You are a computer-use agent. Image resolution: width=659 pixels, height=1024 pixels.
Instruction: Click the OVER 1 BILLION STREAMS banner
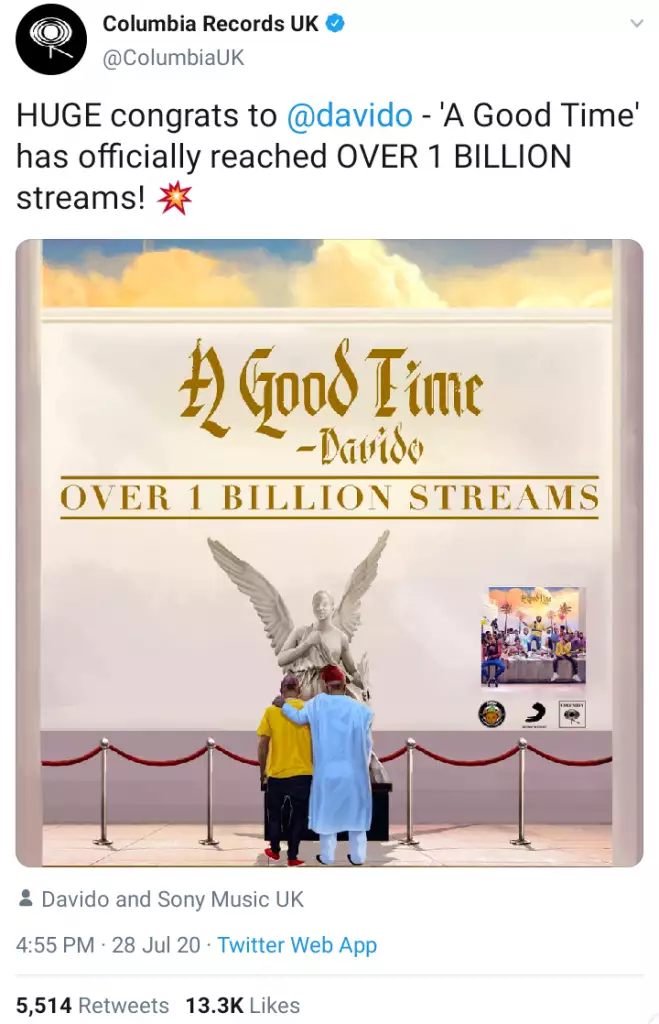[329, 498]
